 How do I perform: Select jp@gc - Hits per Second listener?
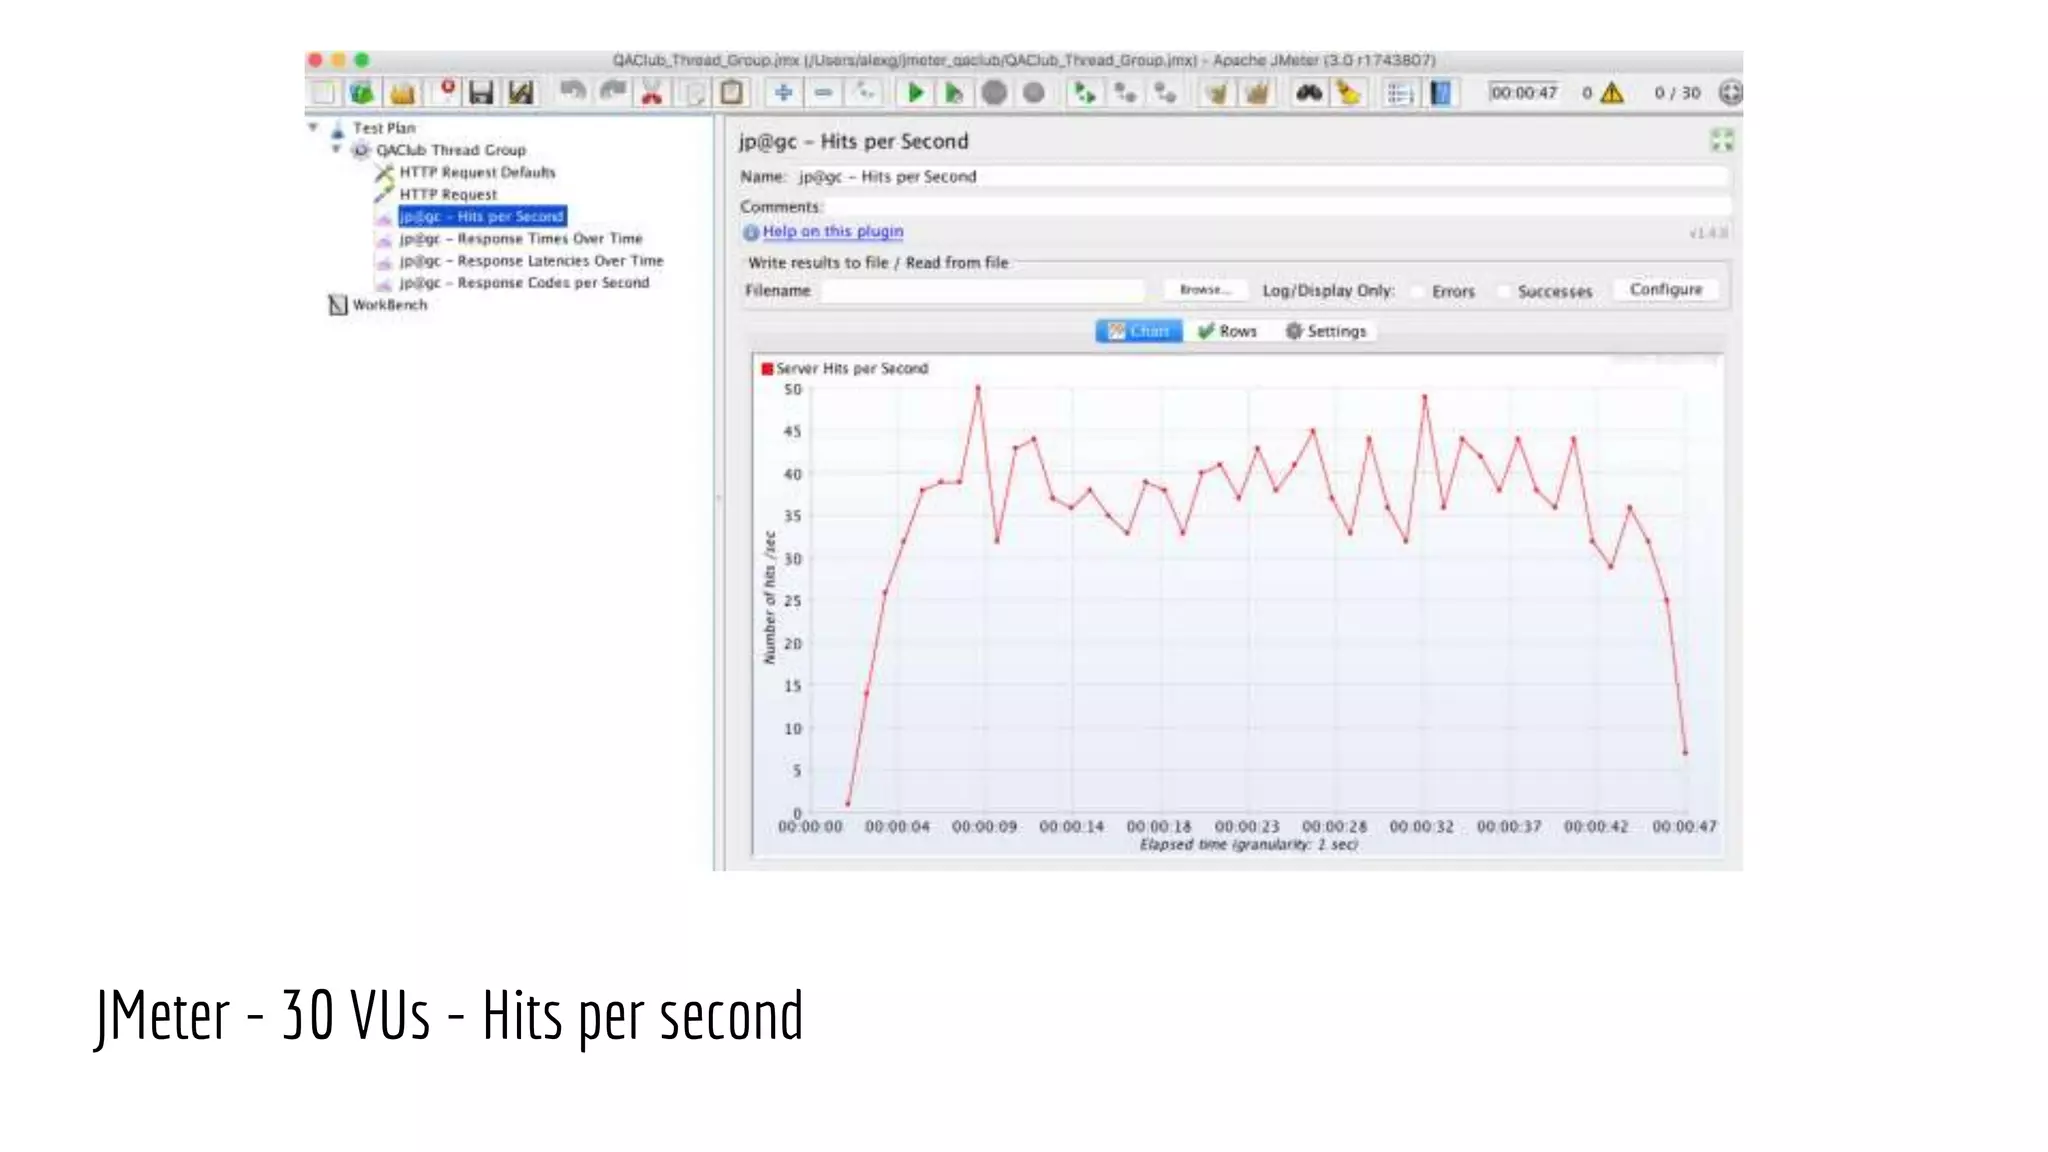[x=482, y=216]
